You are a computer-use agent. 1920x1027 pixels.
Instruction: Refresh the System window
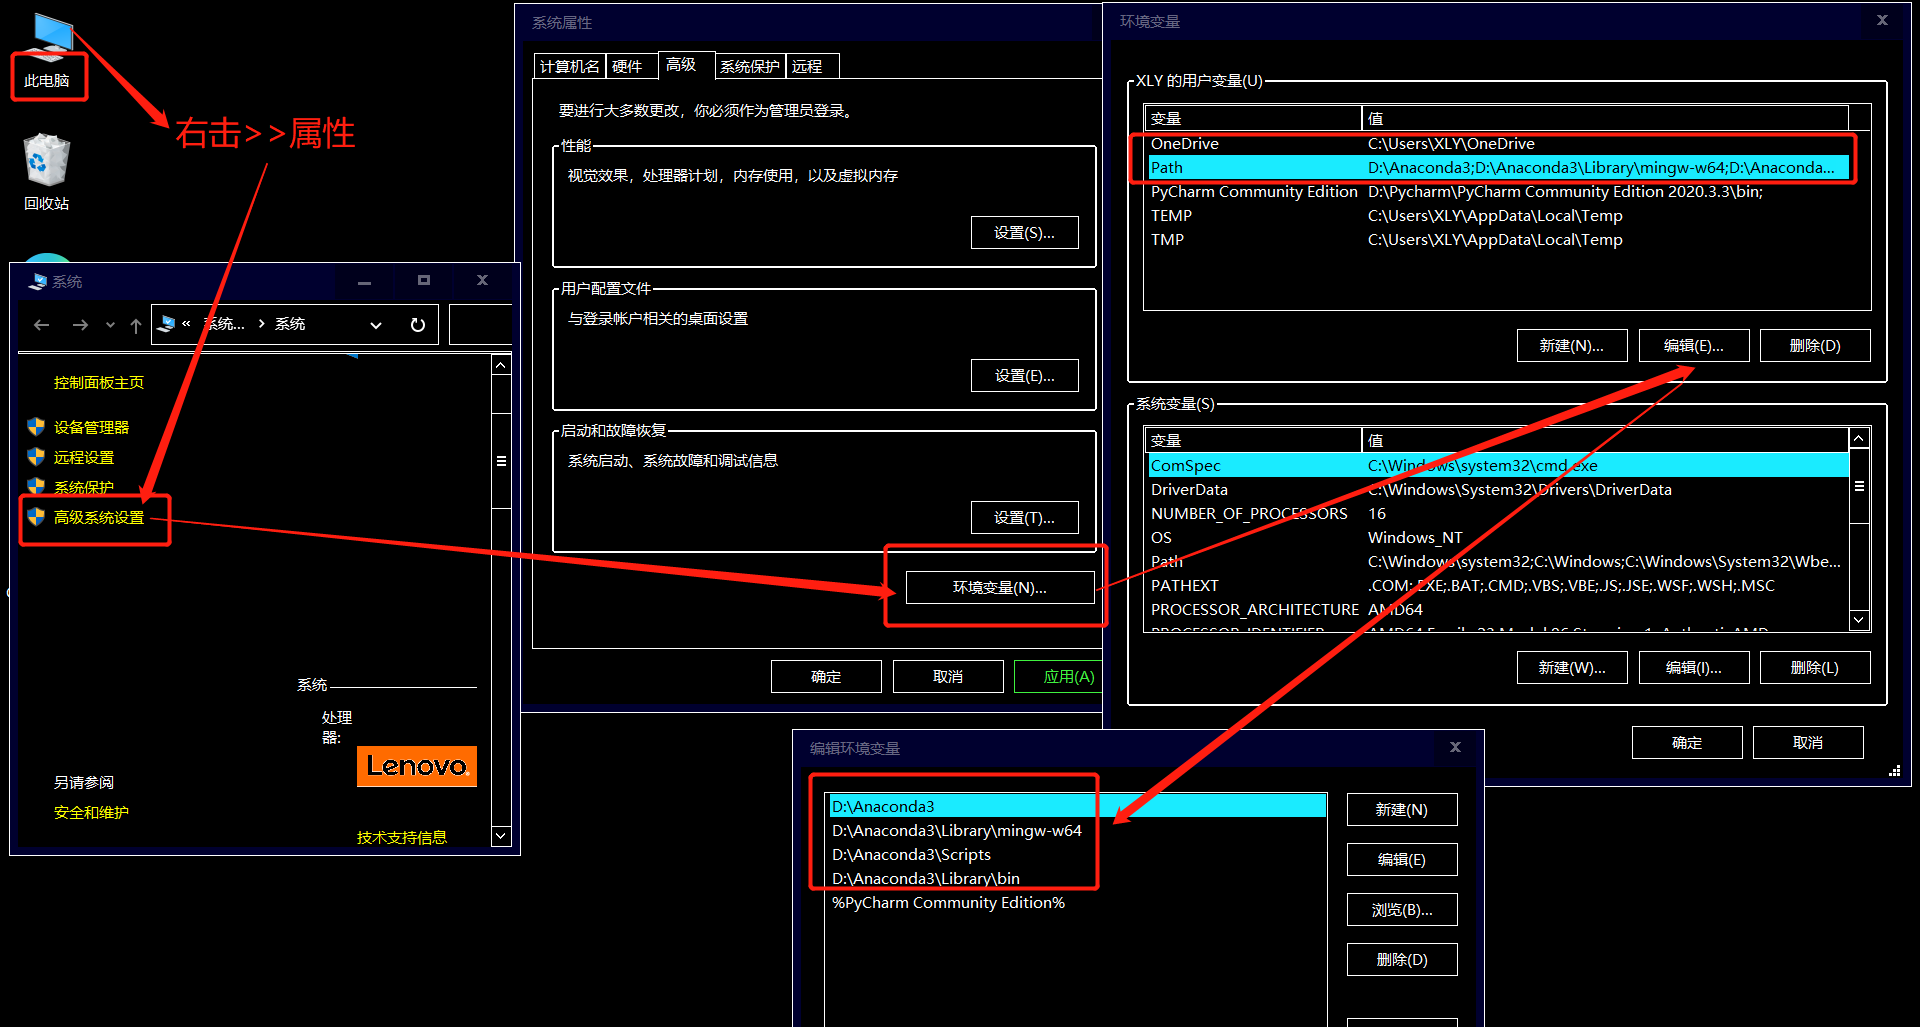[418, 325]
